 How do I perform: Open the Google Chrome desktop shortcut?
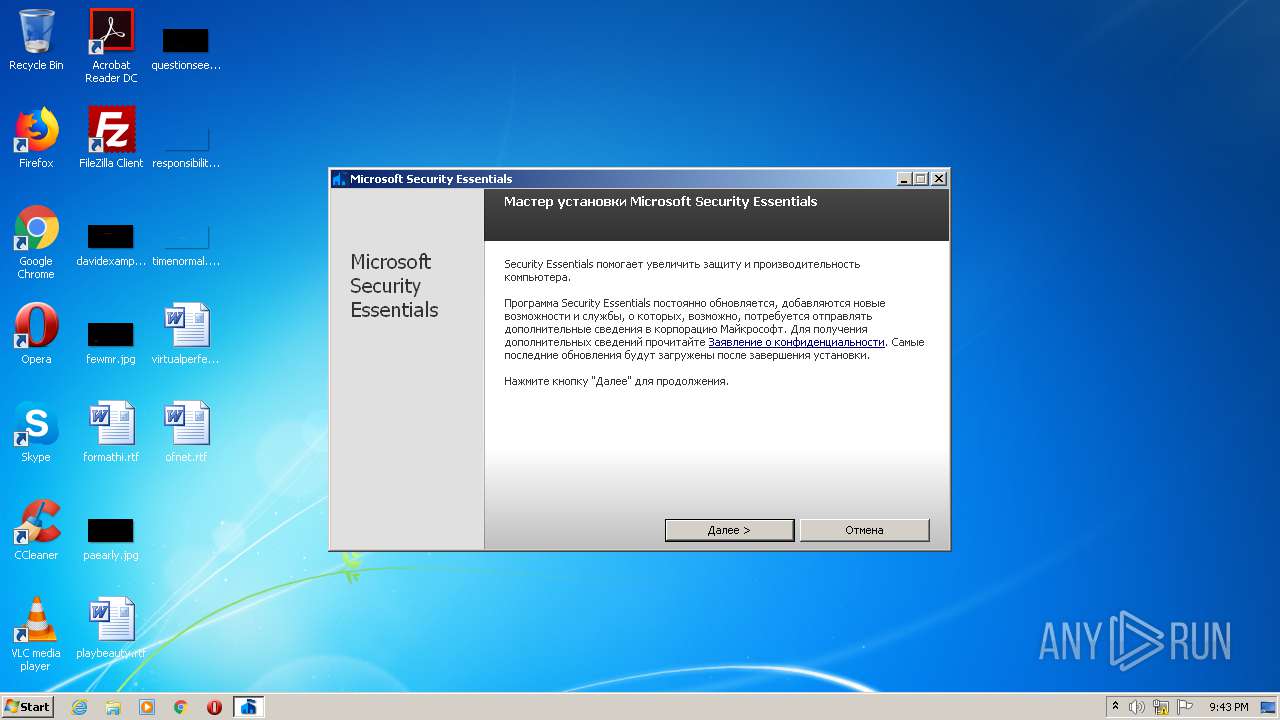coord(36,242)
